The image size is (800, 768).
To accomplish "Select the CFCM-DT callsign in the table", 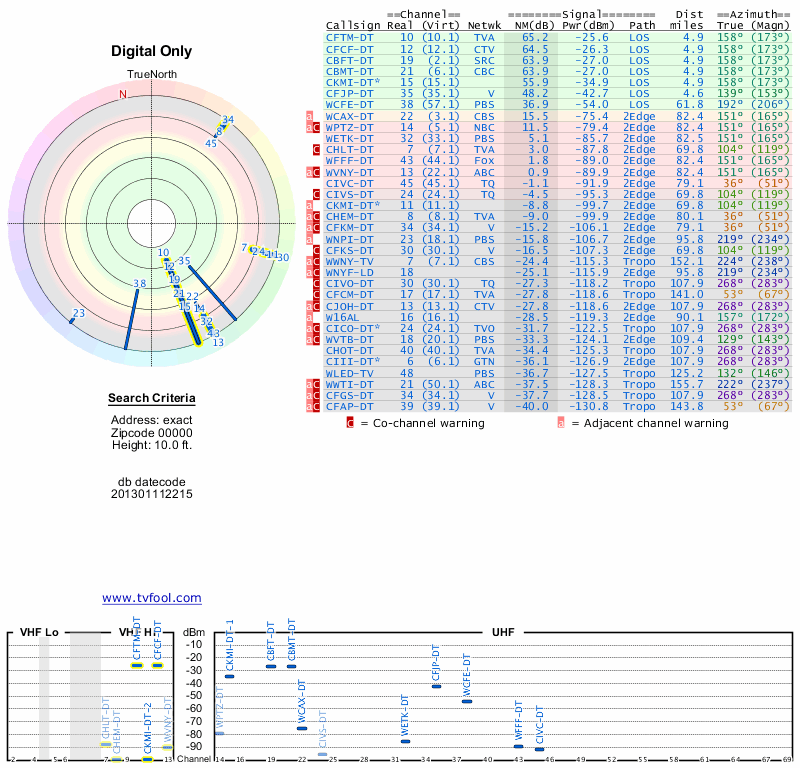I will point(349,294).
